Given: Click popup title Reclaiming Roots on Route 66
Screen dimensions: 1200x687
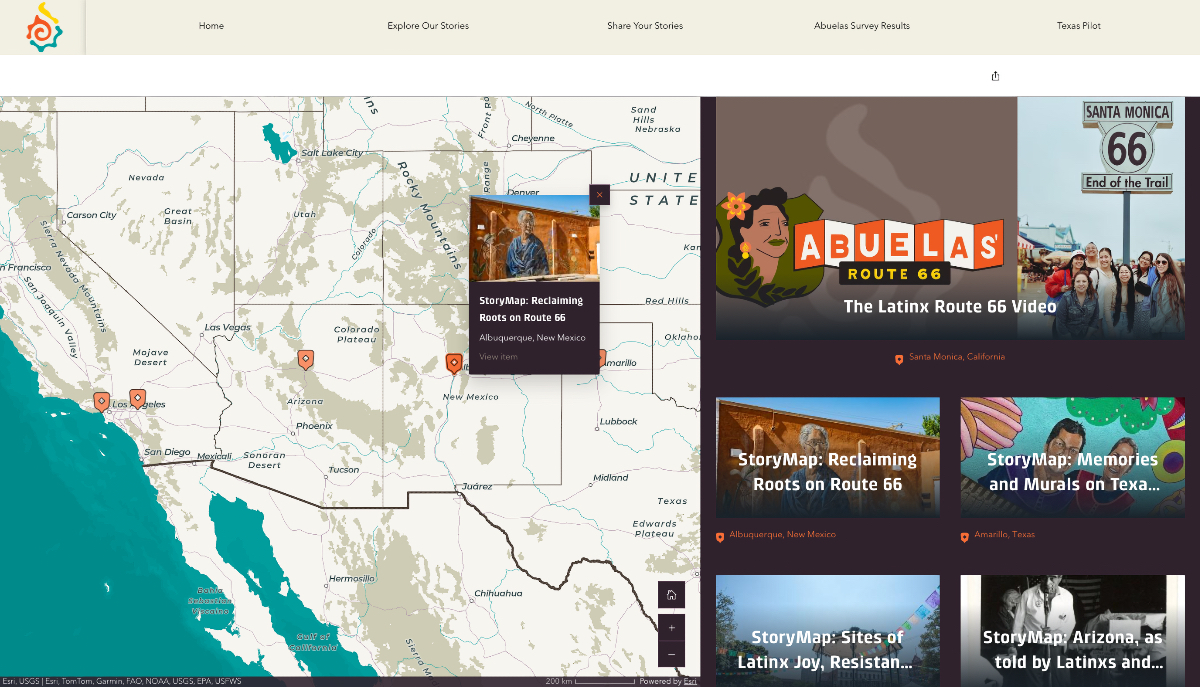Looking at the screenshot, I should (531, 309).
